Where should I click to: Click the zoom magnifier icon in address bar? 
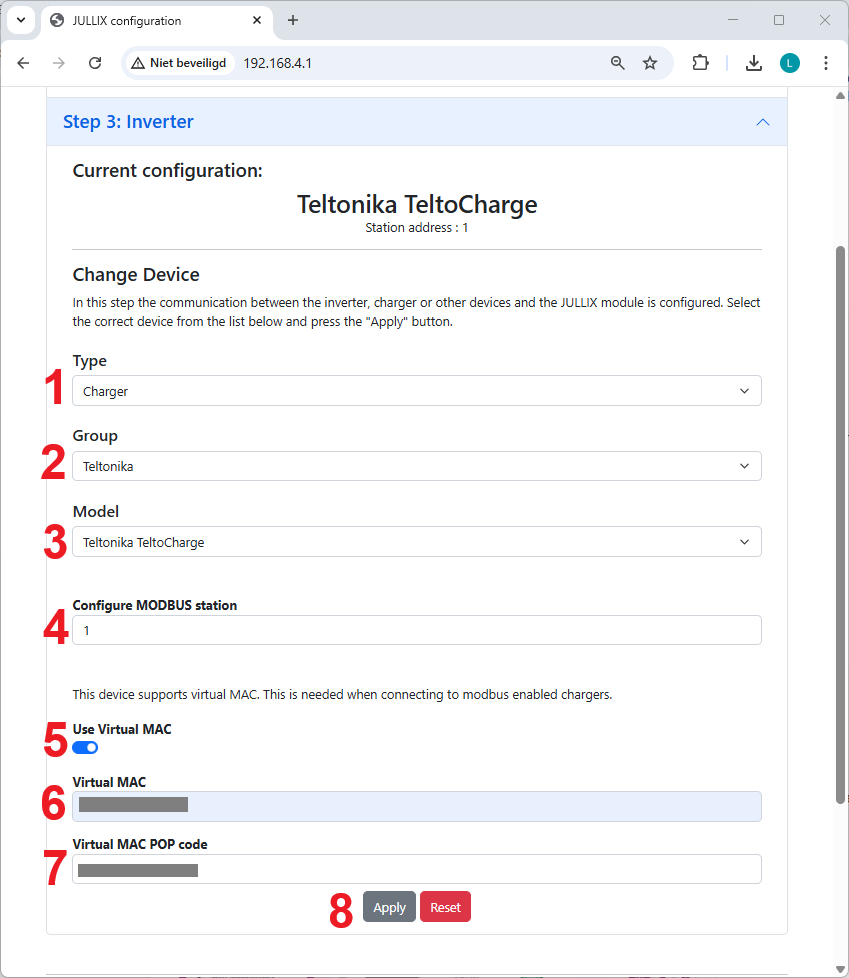point(618,63)
